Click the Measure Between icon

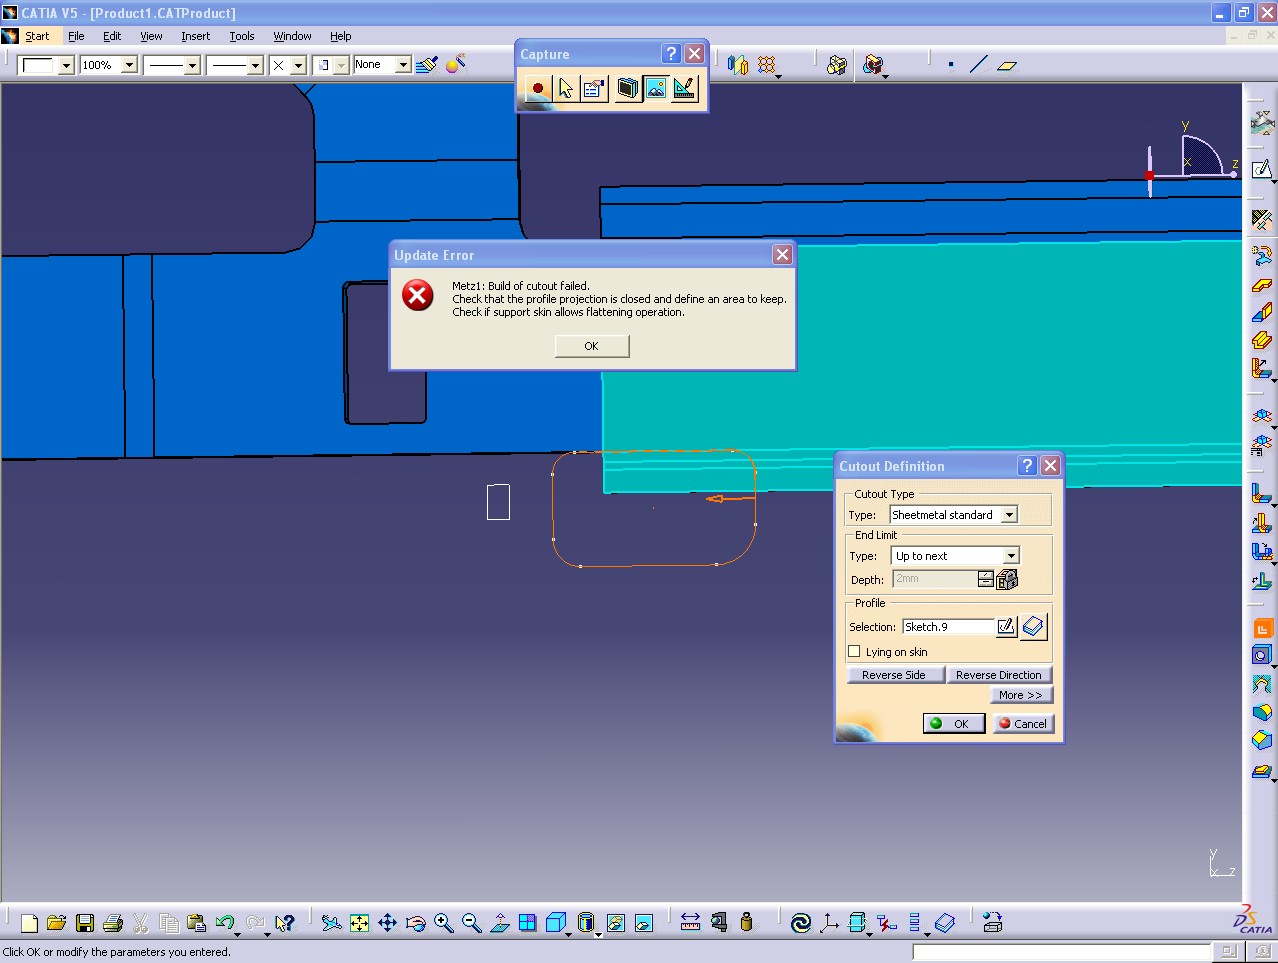(x=690, y=923)
